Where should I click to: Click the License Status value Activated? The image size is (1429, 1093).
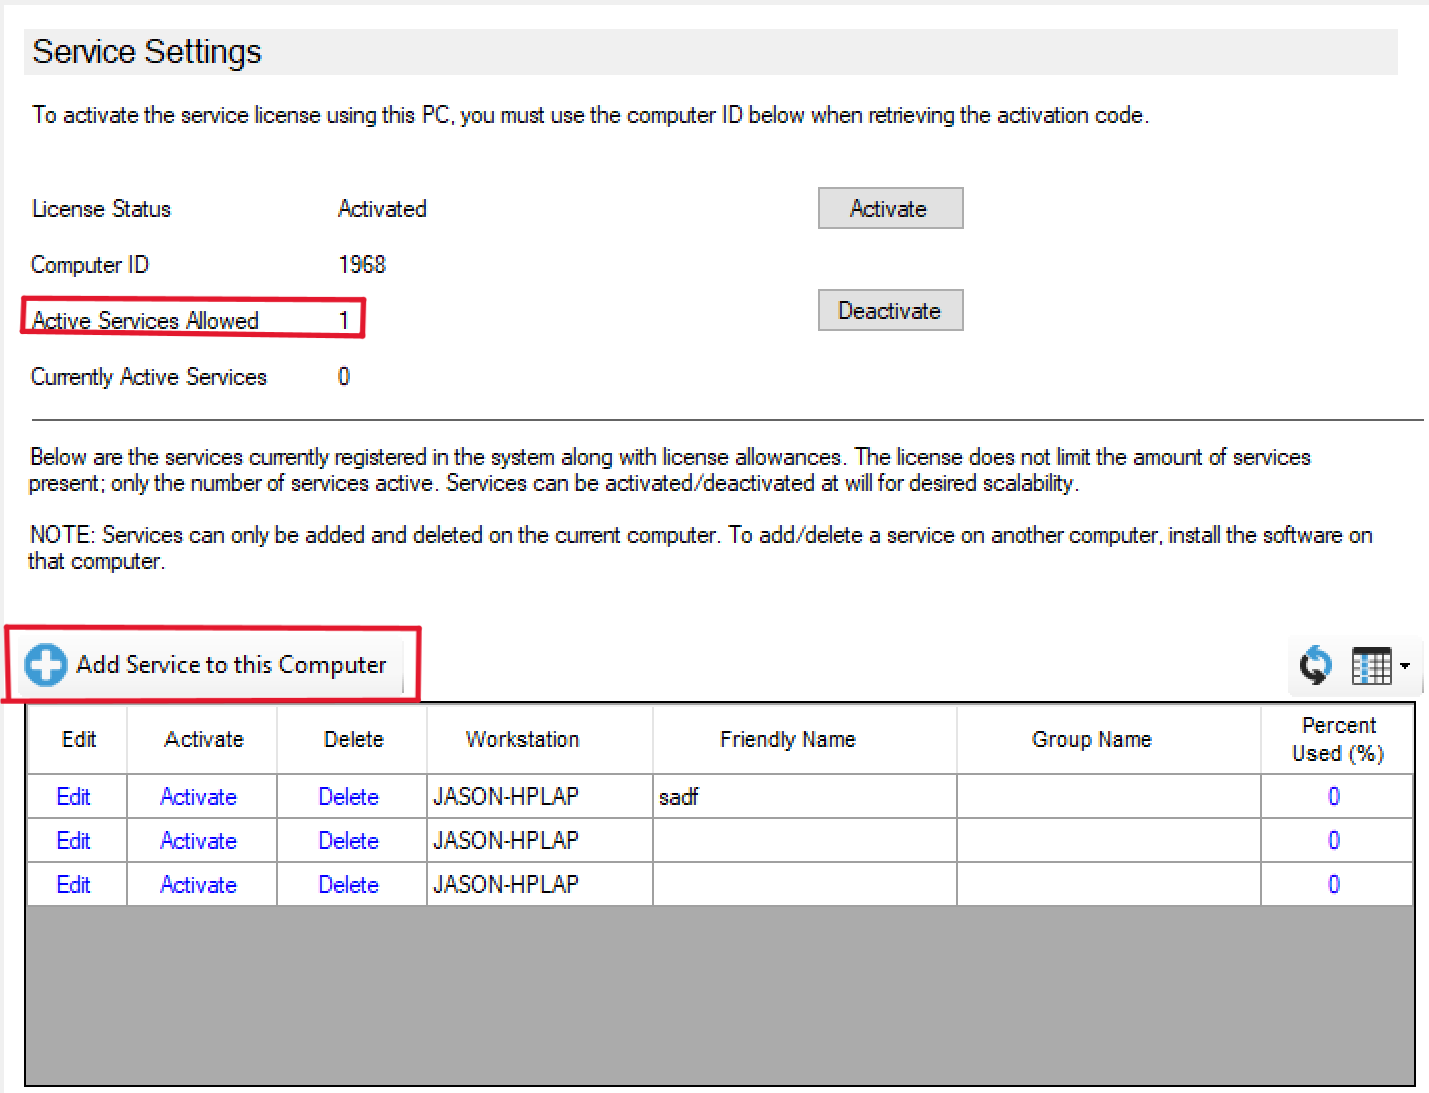(x=382, y=209)
